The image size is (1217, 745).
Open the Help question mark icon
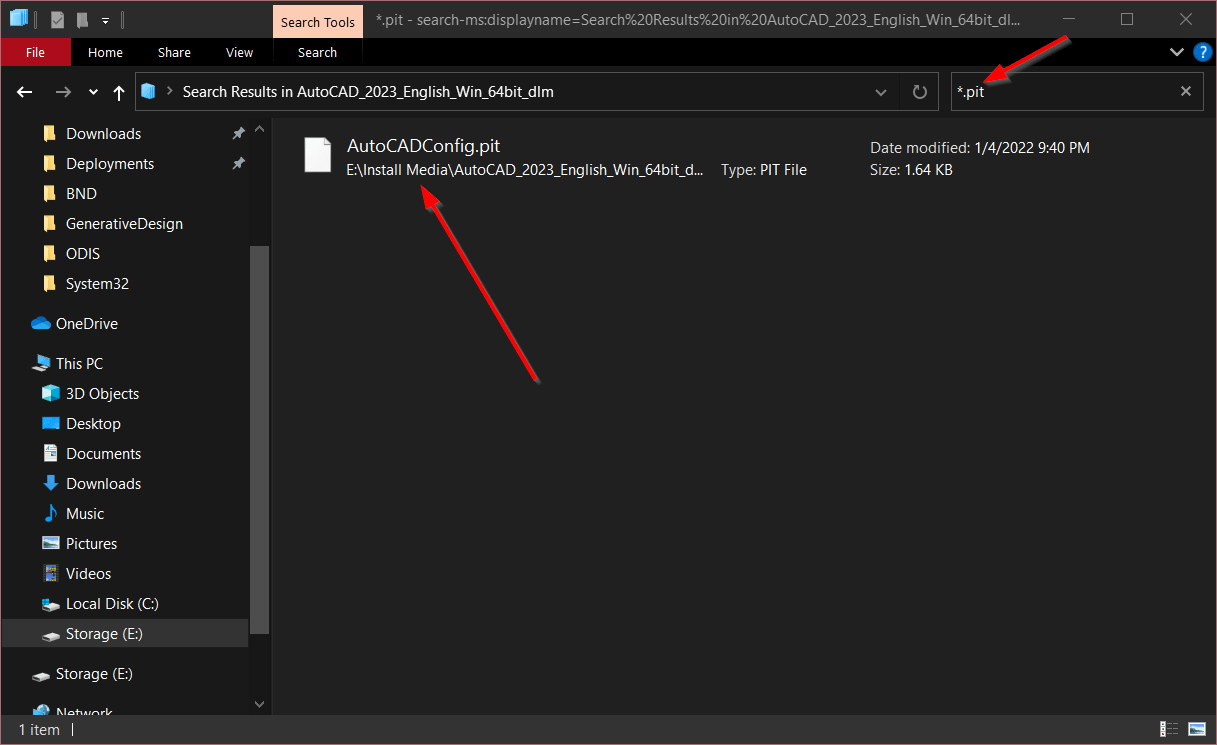point(1203,52)
